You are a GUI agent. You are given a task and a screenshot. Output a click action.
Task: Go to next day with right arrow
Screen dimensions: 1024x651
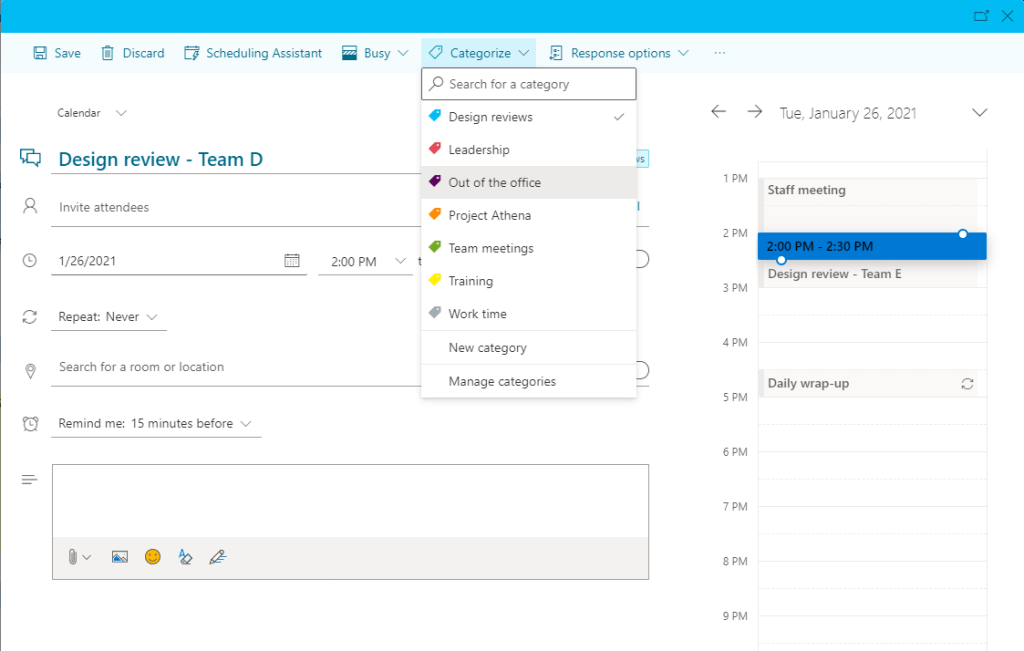[x=754, y=112]
